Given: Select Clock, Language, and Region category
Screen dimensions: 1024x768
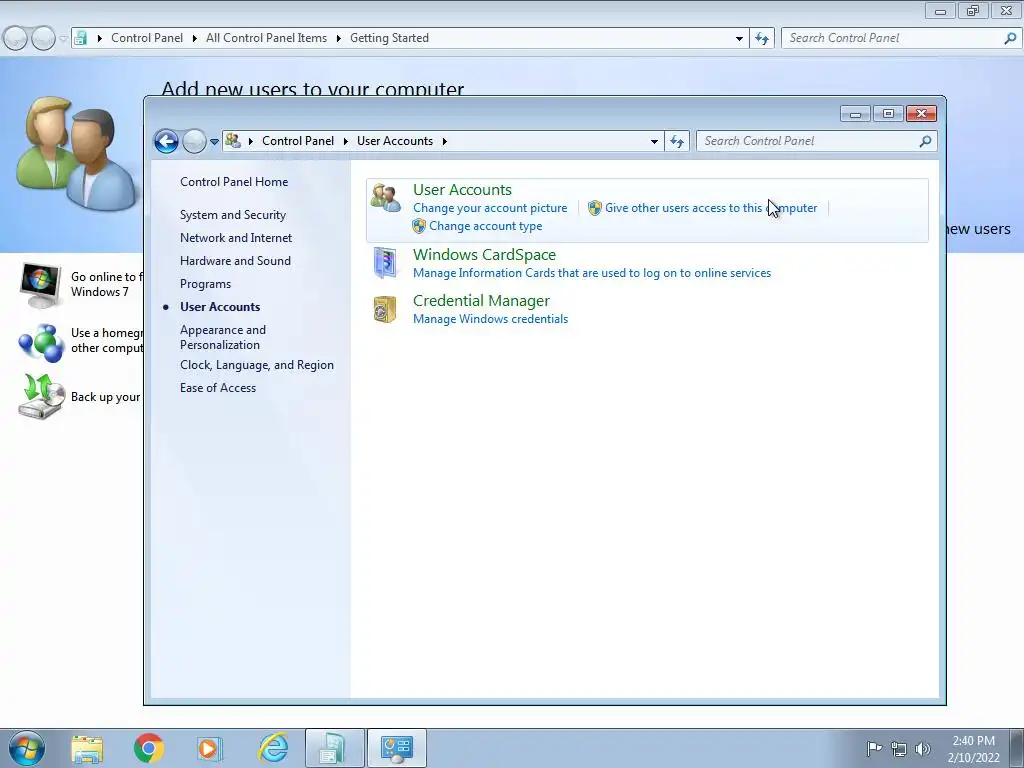Looking at the screenshot, I should [257, 365].
